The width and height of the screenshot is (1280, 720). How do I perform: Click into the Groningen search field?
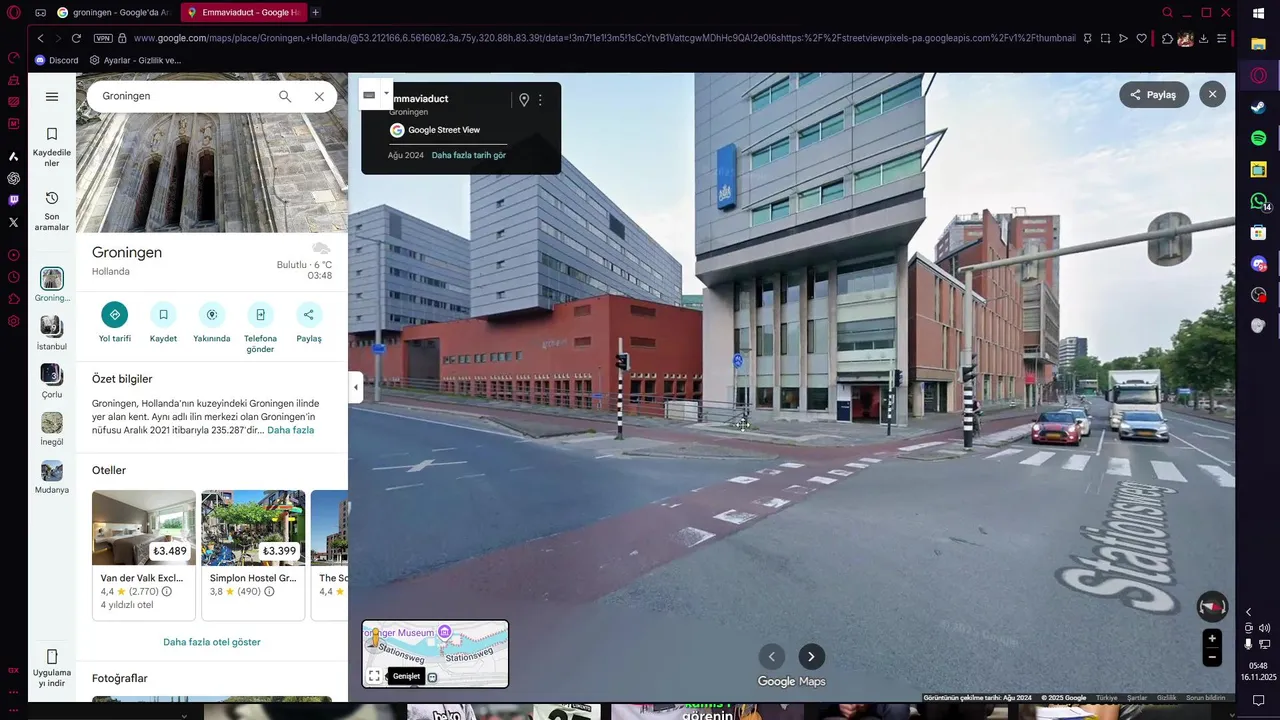tap(185, 96)
